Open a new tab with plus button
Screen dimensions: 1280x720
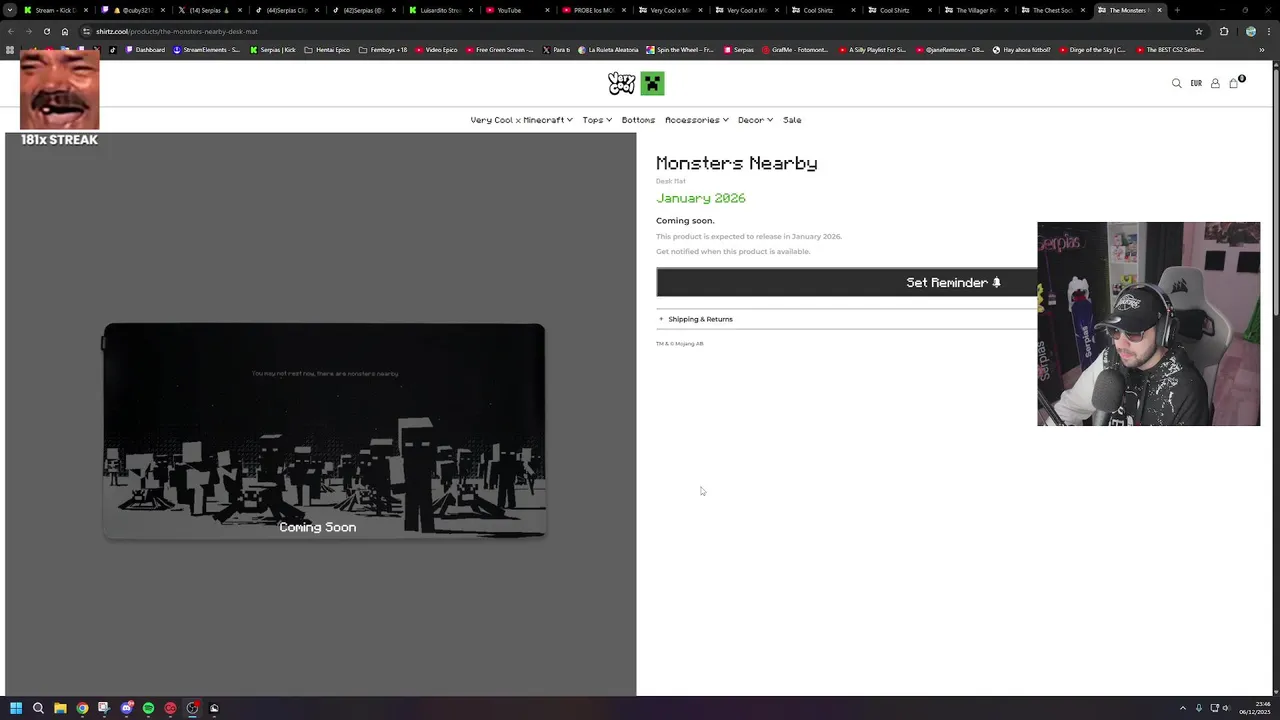tap(1177, 10)
